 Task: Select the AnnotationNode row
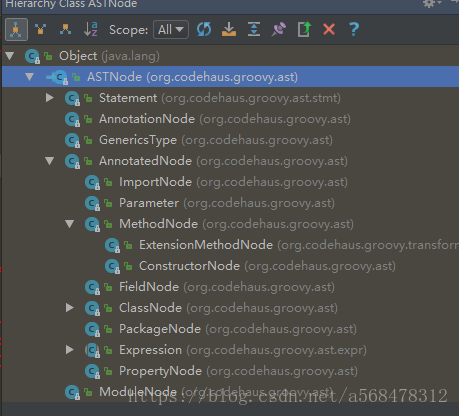[x=230, y=119]
